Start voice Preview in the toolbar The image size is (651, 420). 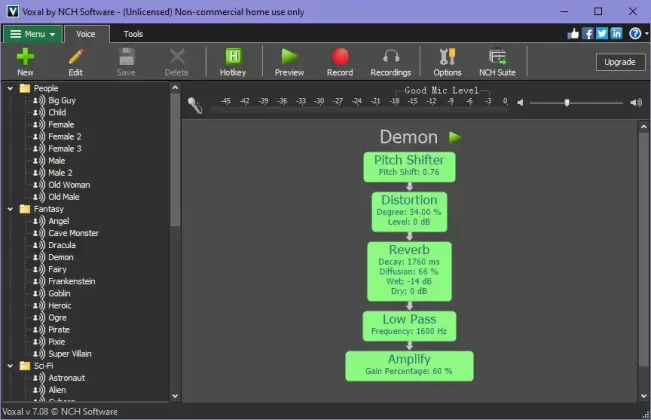(289, 56)
